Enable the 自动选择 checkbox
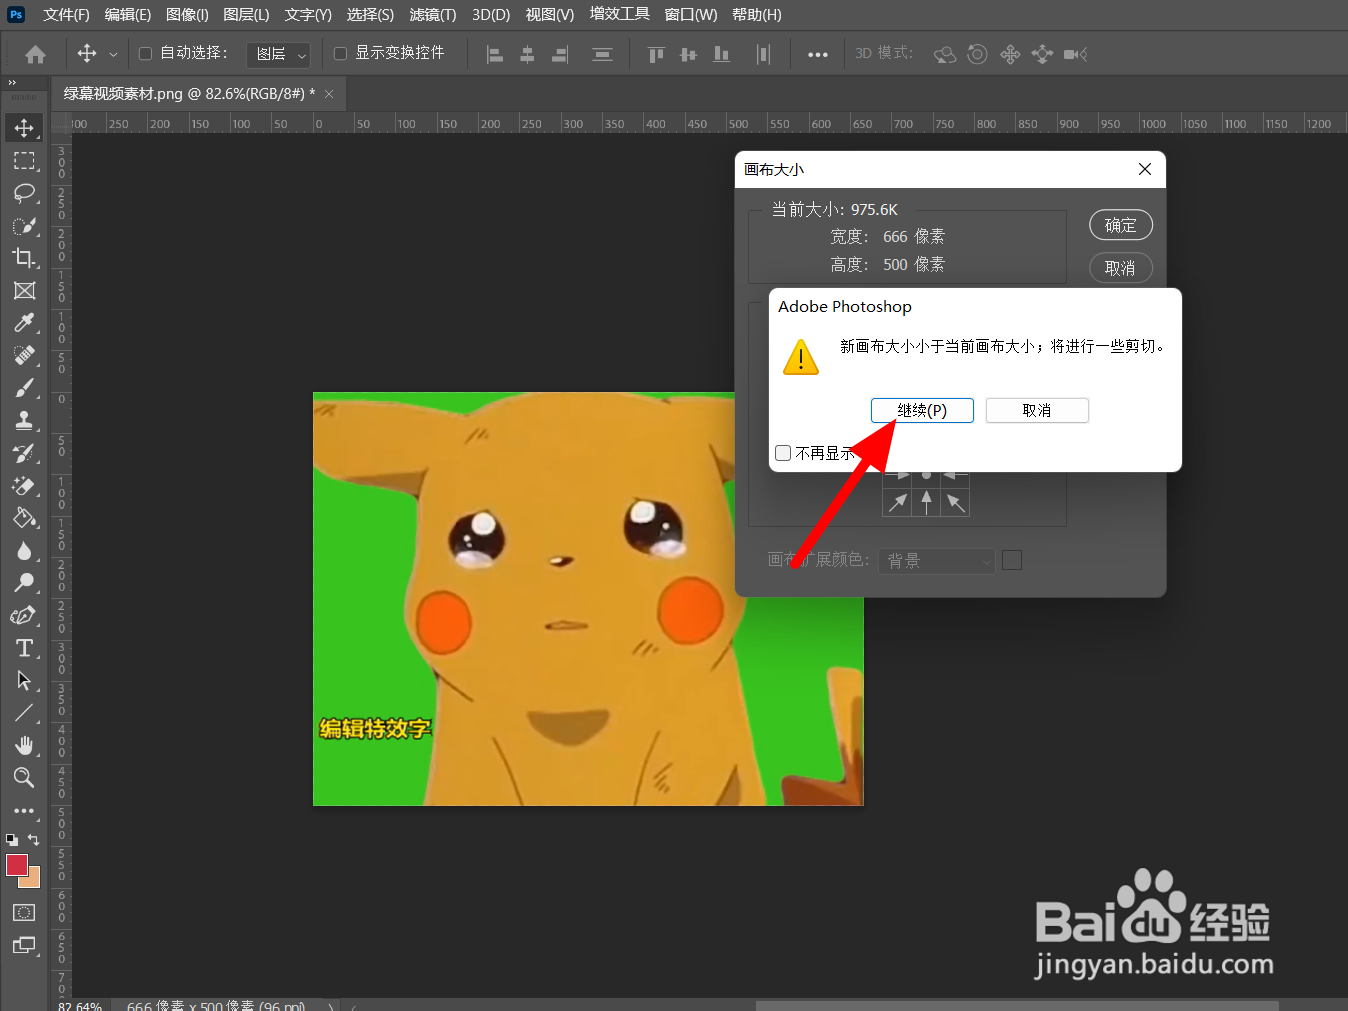The height and width of the screenshot is (1011, 1348). pyautogui.click(x=145, y=54)
